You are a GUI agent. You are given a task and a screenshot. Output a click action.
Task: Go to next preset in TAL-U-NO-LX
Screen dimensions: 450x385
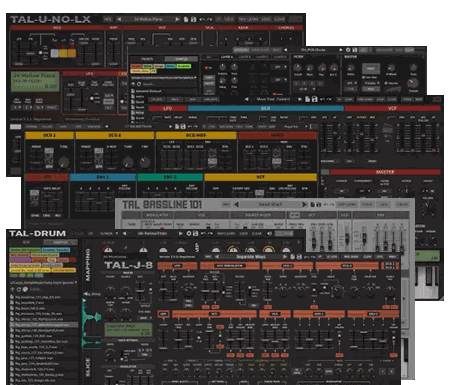(x=177, y=19)
